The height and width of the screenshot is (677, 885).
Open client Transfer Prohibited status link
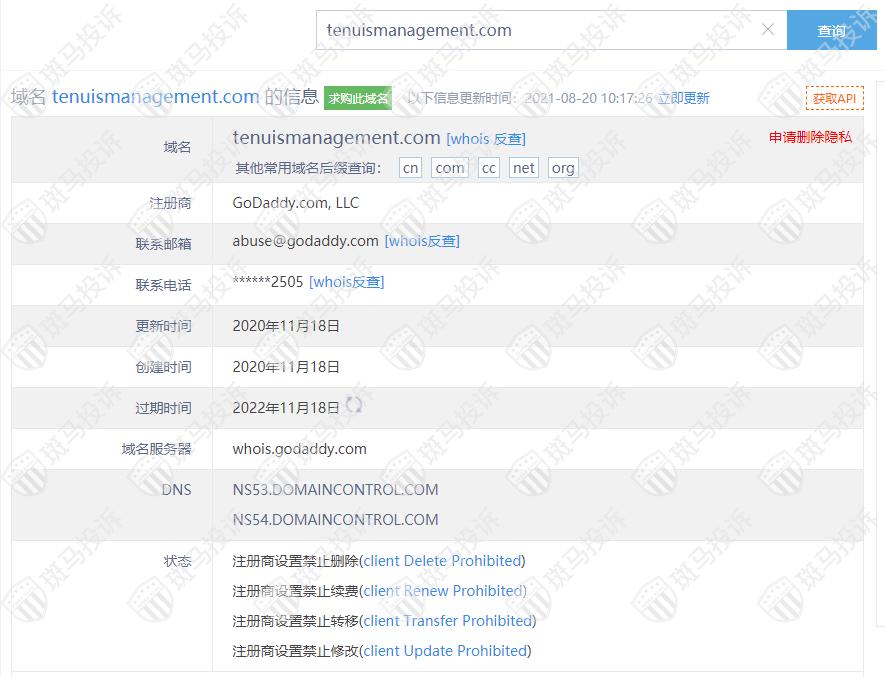click(x=447, y=621)
